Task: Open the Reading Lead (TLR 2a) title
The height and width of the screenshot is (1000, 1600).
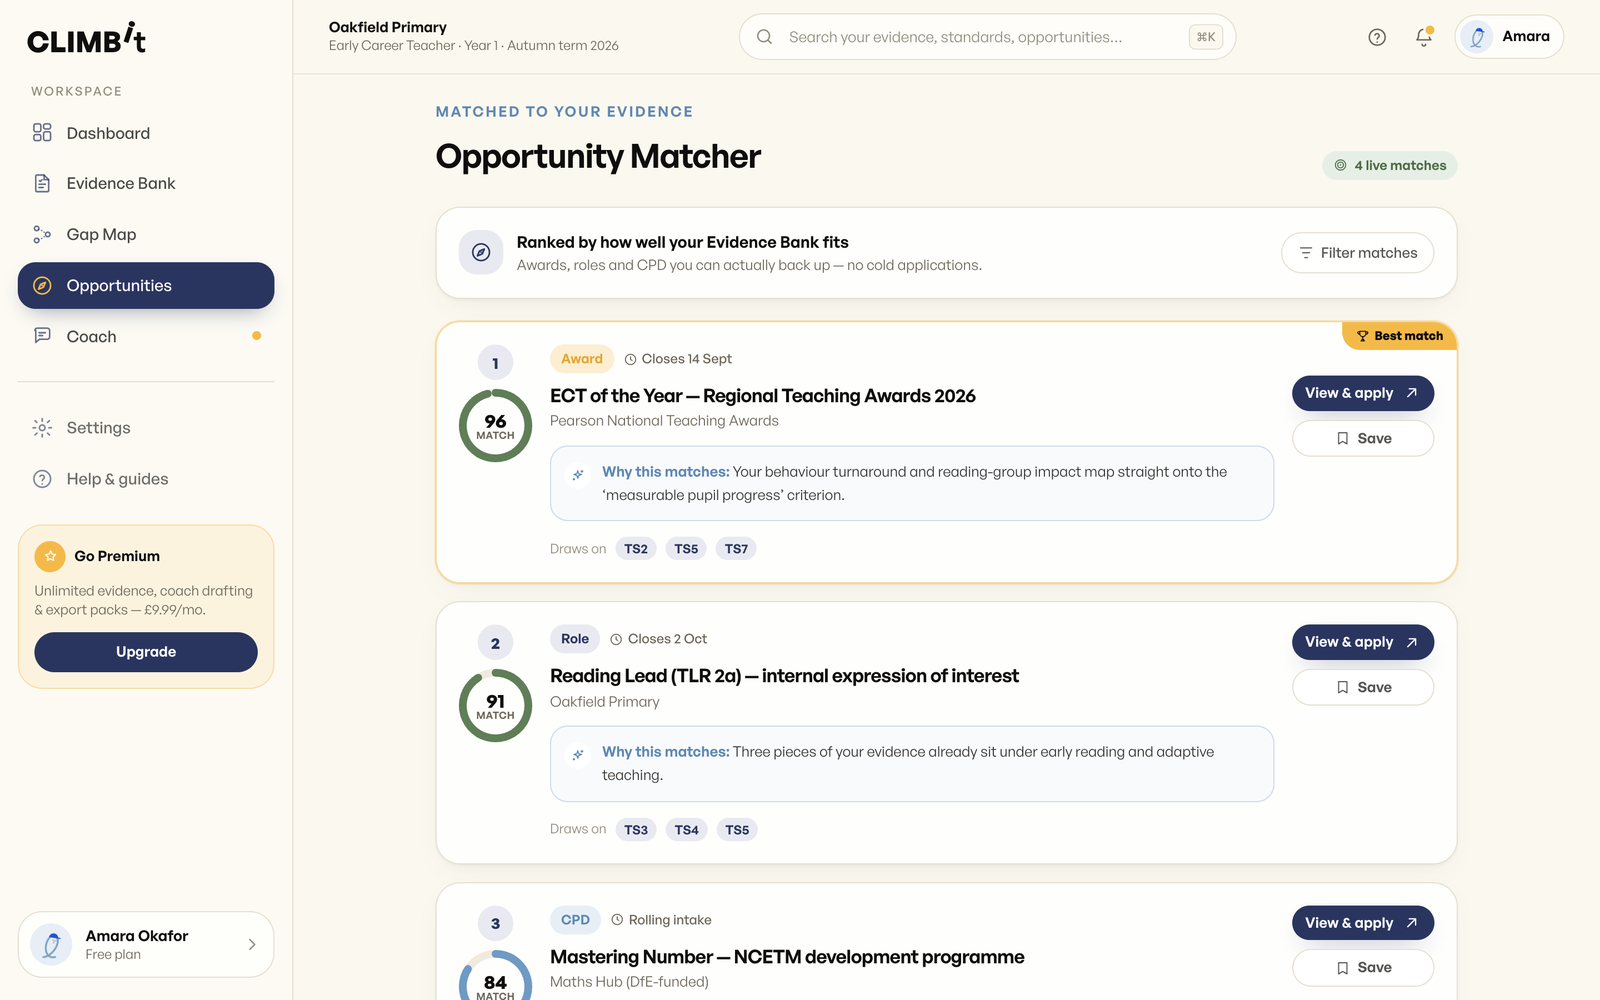Action: (x=784, y=676)
